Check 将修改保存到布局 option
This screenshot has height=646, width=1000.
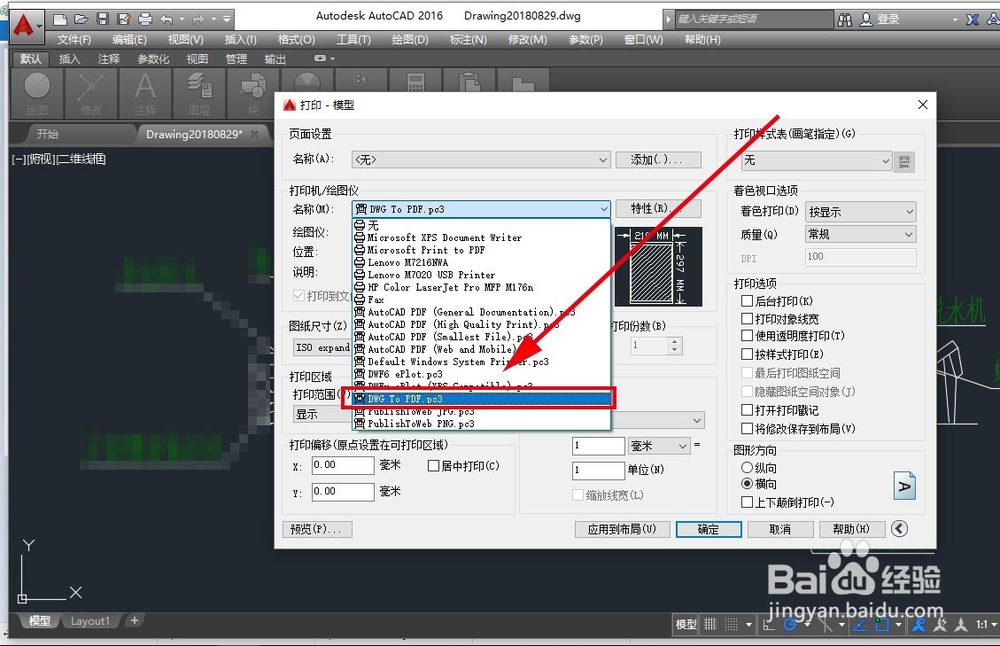(x=747, y=429)
